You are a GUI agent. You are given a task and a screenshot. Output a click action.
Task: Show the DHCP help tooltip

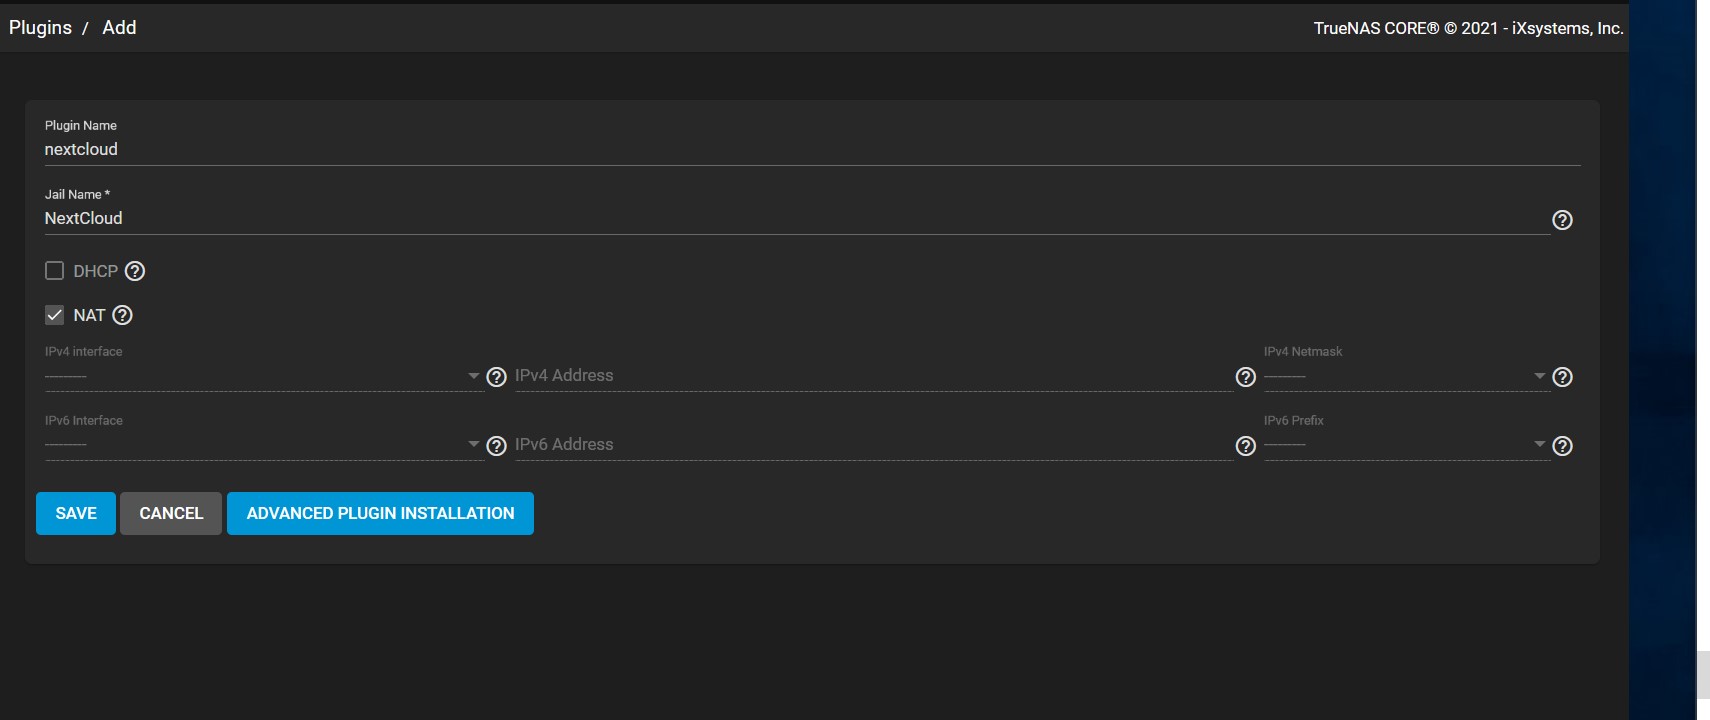(135, 271)
